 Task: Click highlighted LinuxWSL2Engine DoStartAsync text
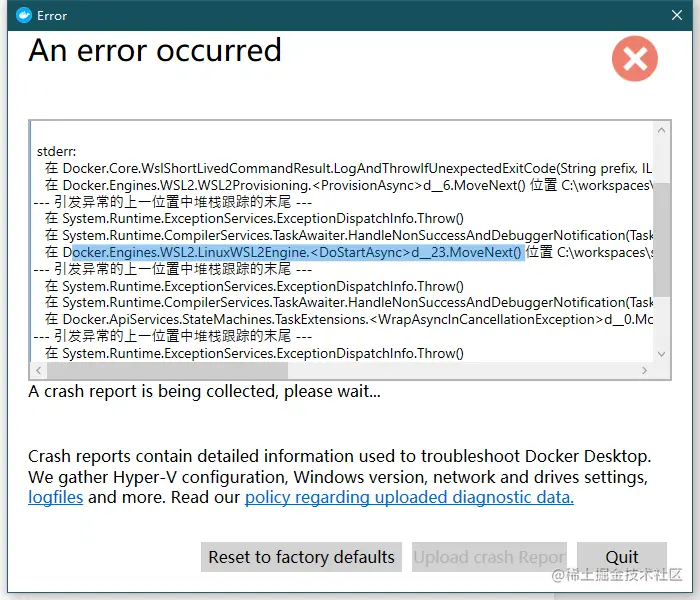click(297, 252)
